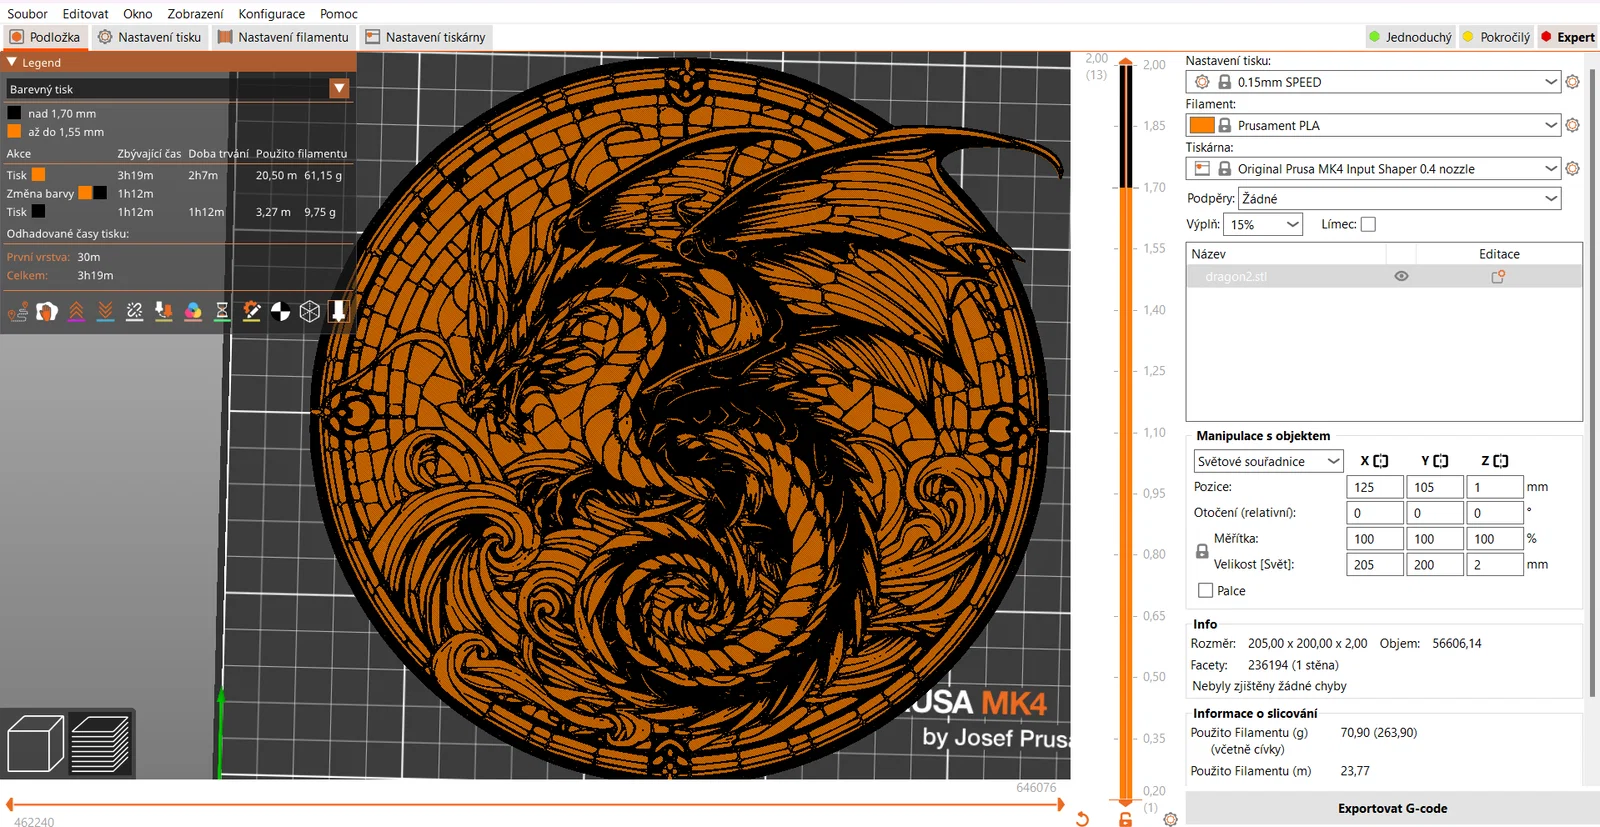This screenshot has width=1600, height=827.
Task: Toggle the scale proportions lock
Action: 1202,551
